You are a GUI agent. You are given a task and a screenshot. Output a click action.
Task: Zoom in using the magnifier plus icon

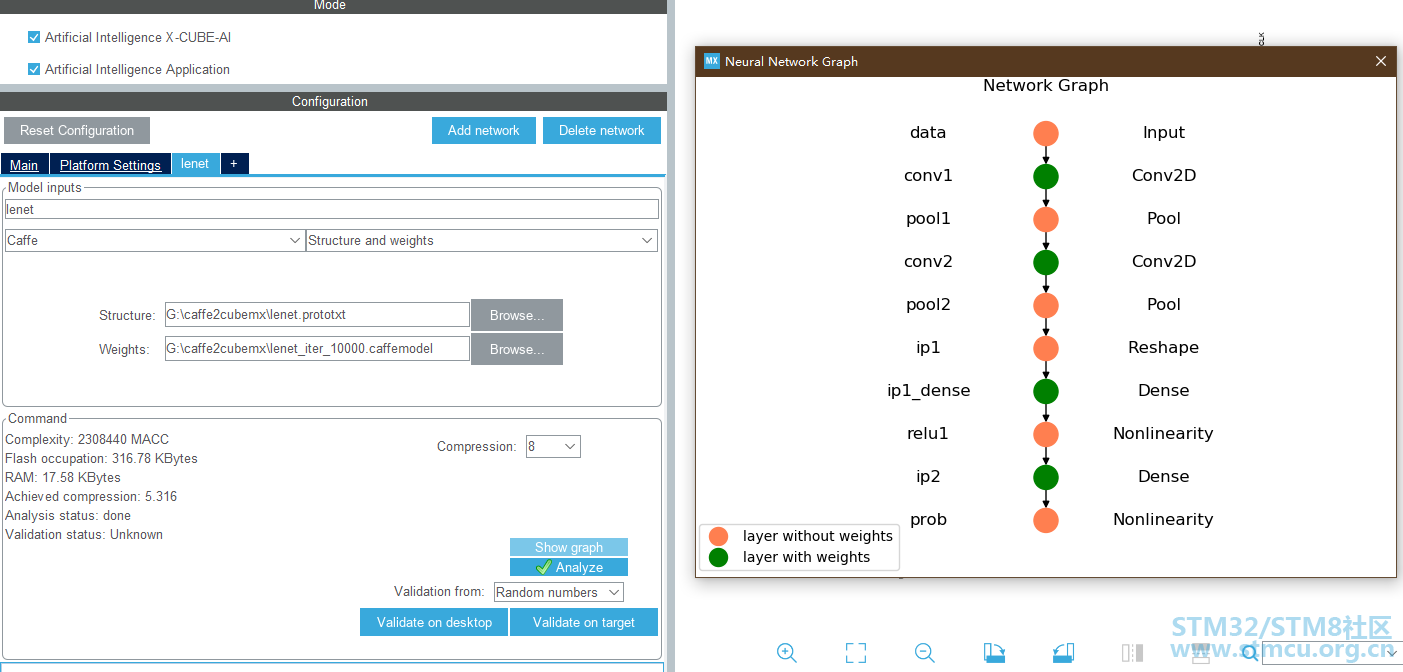point(787,653)
